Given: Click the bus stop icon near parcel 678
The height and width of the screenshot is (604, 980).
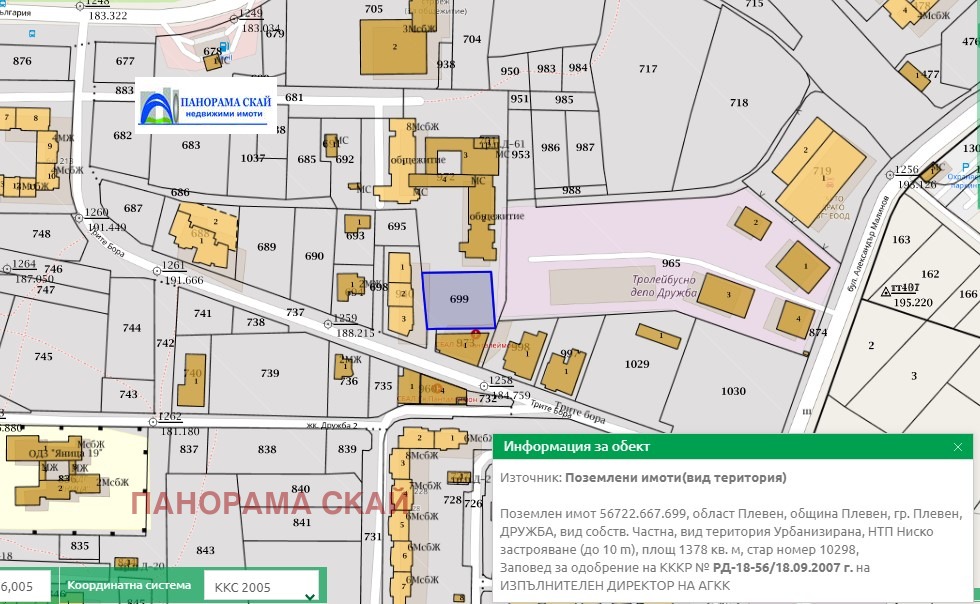Looking at the screenshot, I should [x=222, y=47].
